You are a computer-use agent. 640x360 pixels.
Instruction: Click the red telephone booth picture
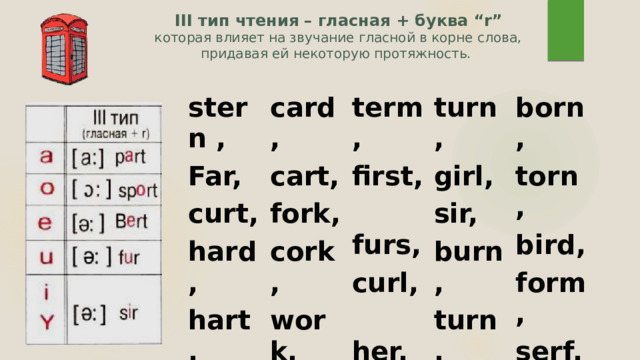(x=64, y=49)
